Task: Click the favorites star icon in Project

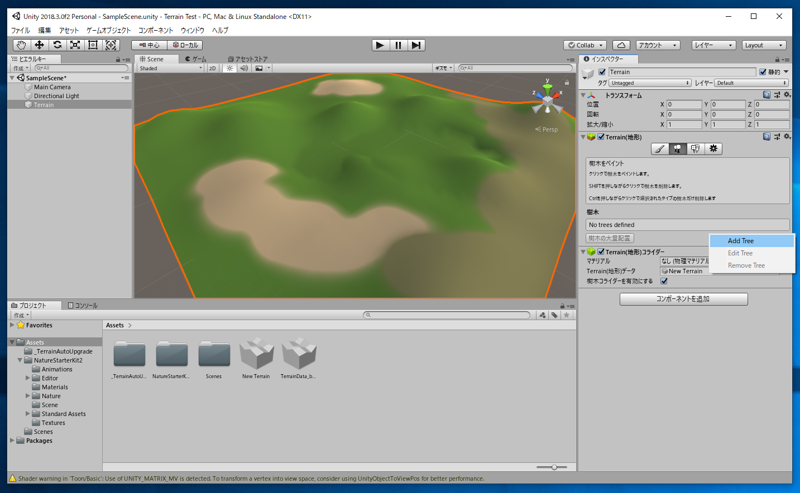Action: 566,315
